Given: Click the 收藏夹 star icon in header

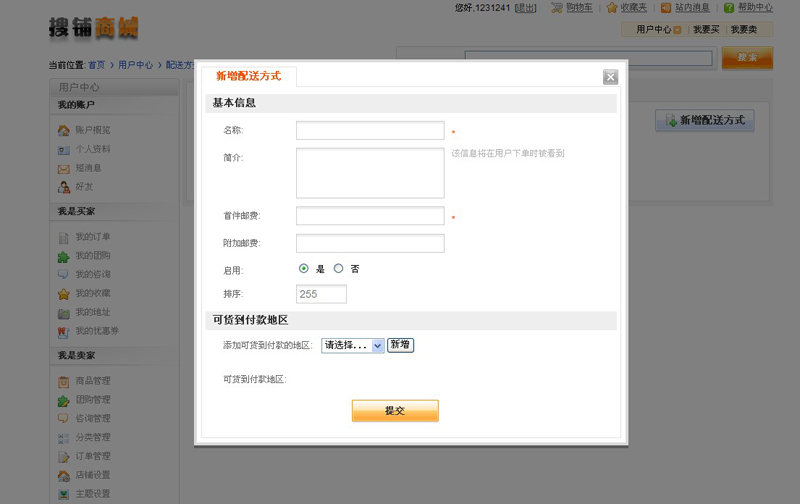Looking at the screenshot, I should tap(612, 8).
